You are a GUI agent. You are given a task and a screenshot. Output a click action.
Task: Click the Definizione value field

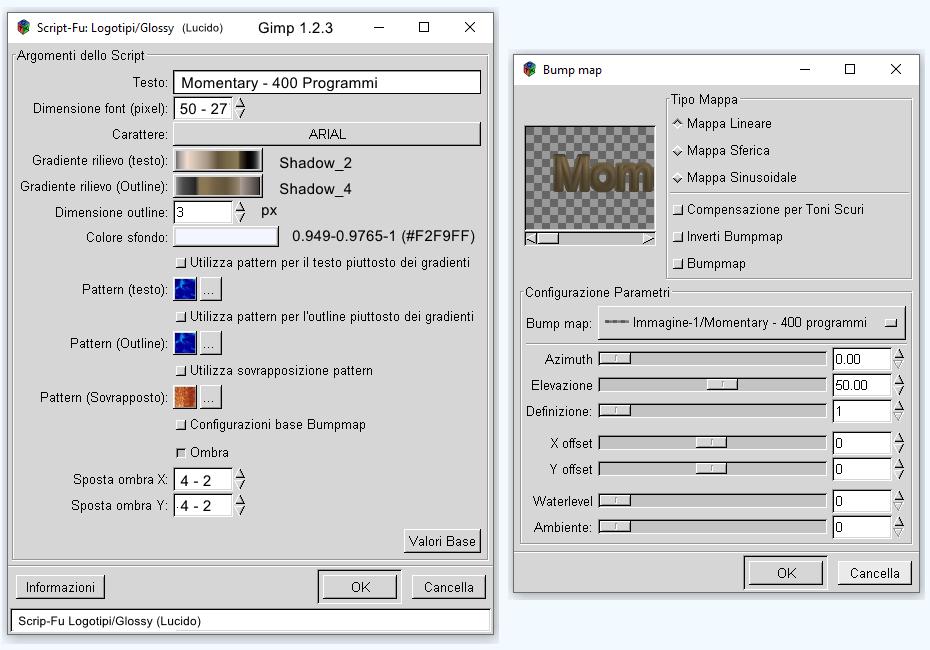pyautogui.click(x=861, y=411)
